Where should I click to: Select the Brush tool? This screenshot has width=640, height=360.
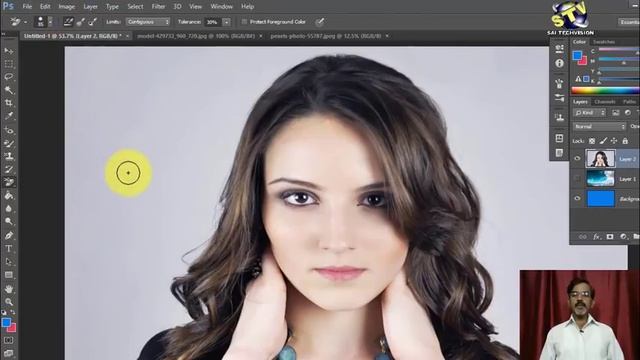coord(9,143)
